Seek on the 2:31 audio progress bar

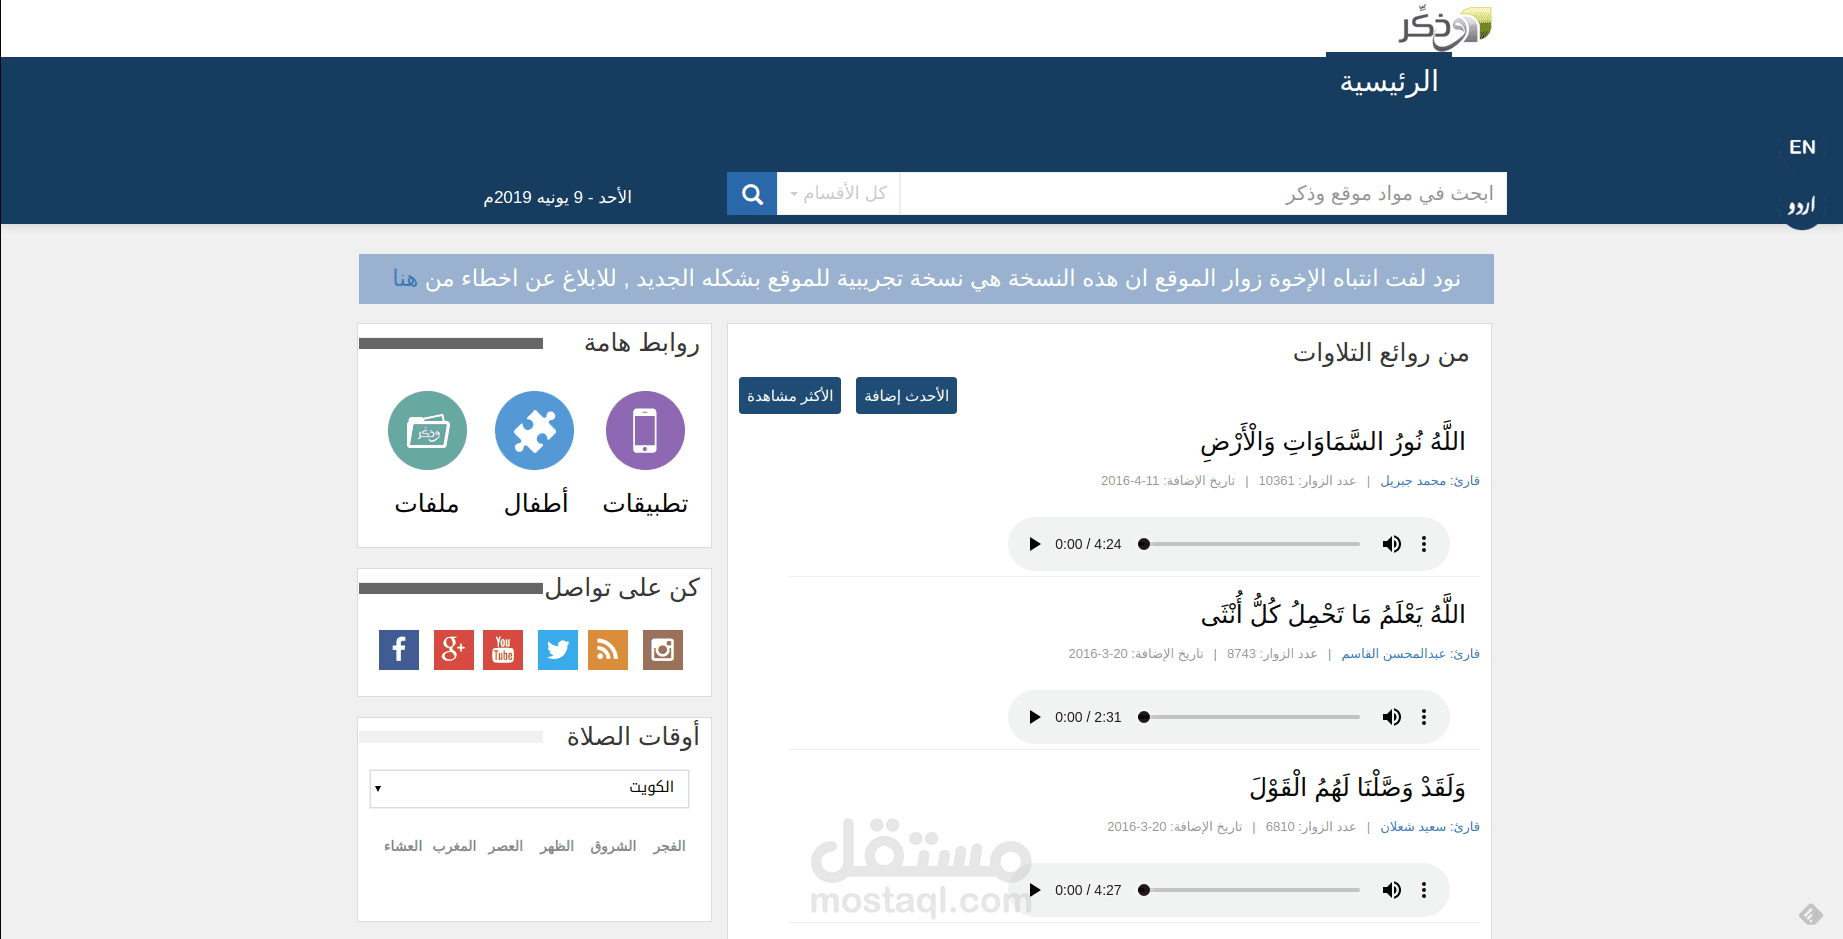[1250, 717]
